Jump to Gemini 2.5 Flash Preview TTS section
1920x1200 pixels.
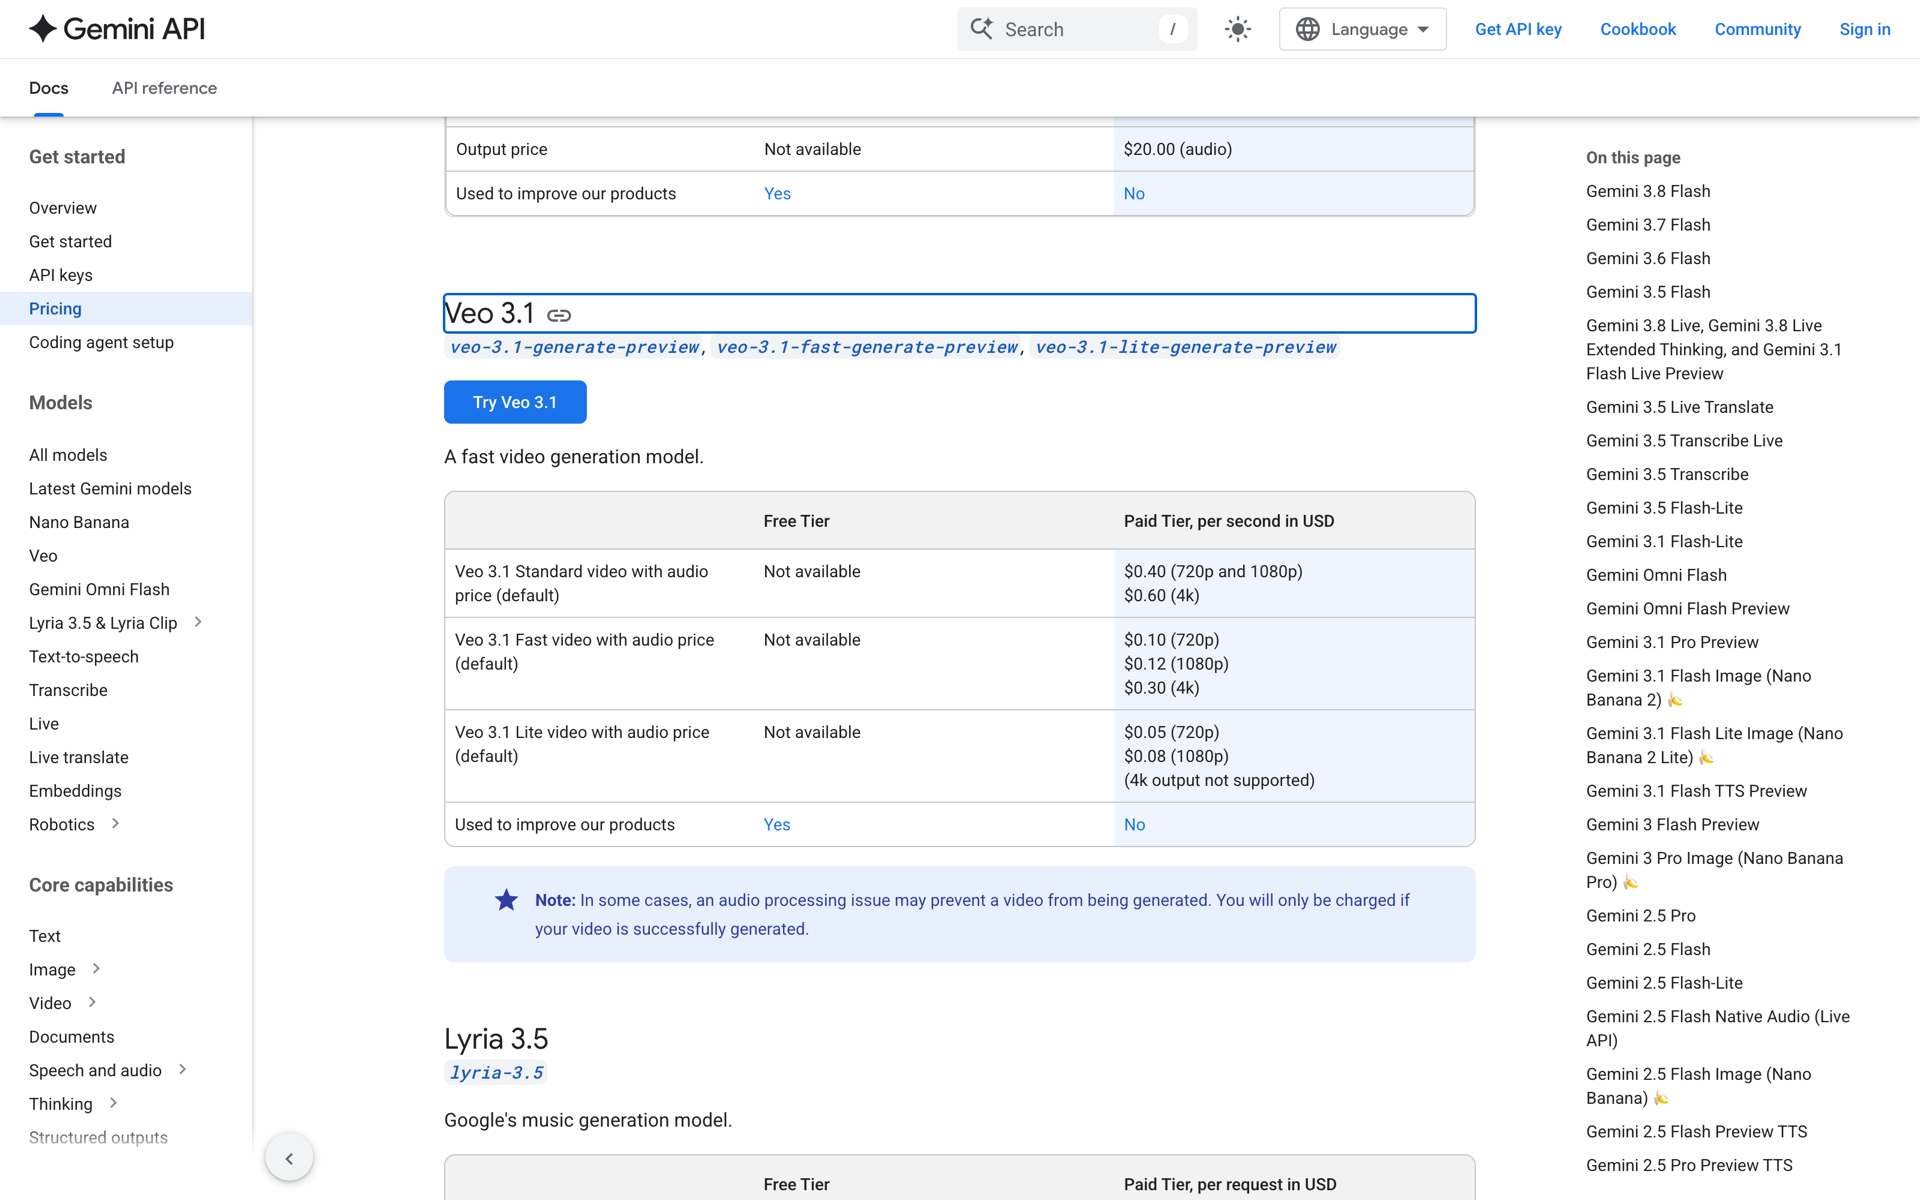[1696, 1132]
